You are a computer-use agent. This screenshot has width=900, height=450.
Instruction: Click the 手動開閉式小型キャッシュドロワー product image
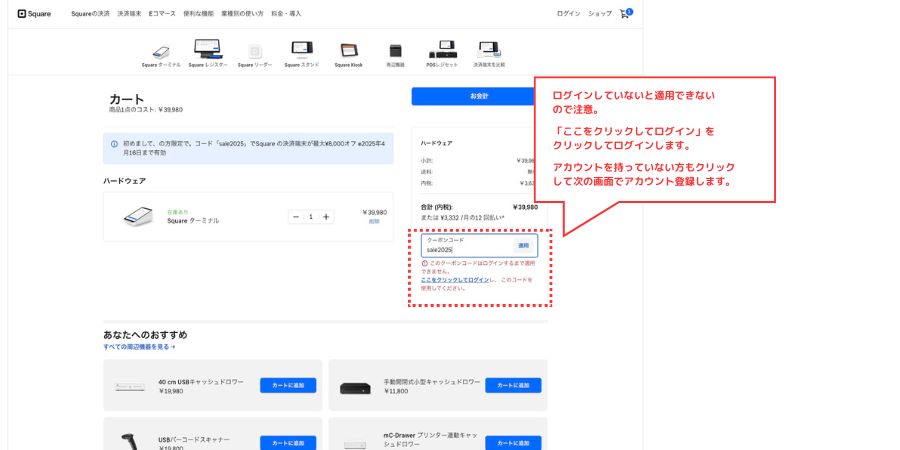coord(355,387)
